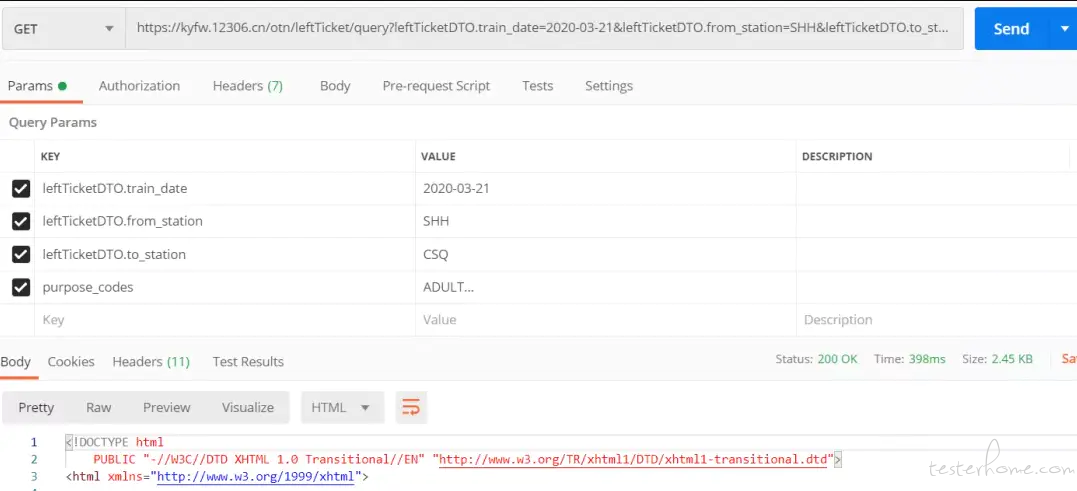Select the Visualize response view
The image size is (1077, 491).
(x=248, y=407)
